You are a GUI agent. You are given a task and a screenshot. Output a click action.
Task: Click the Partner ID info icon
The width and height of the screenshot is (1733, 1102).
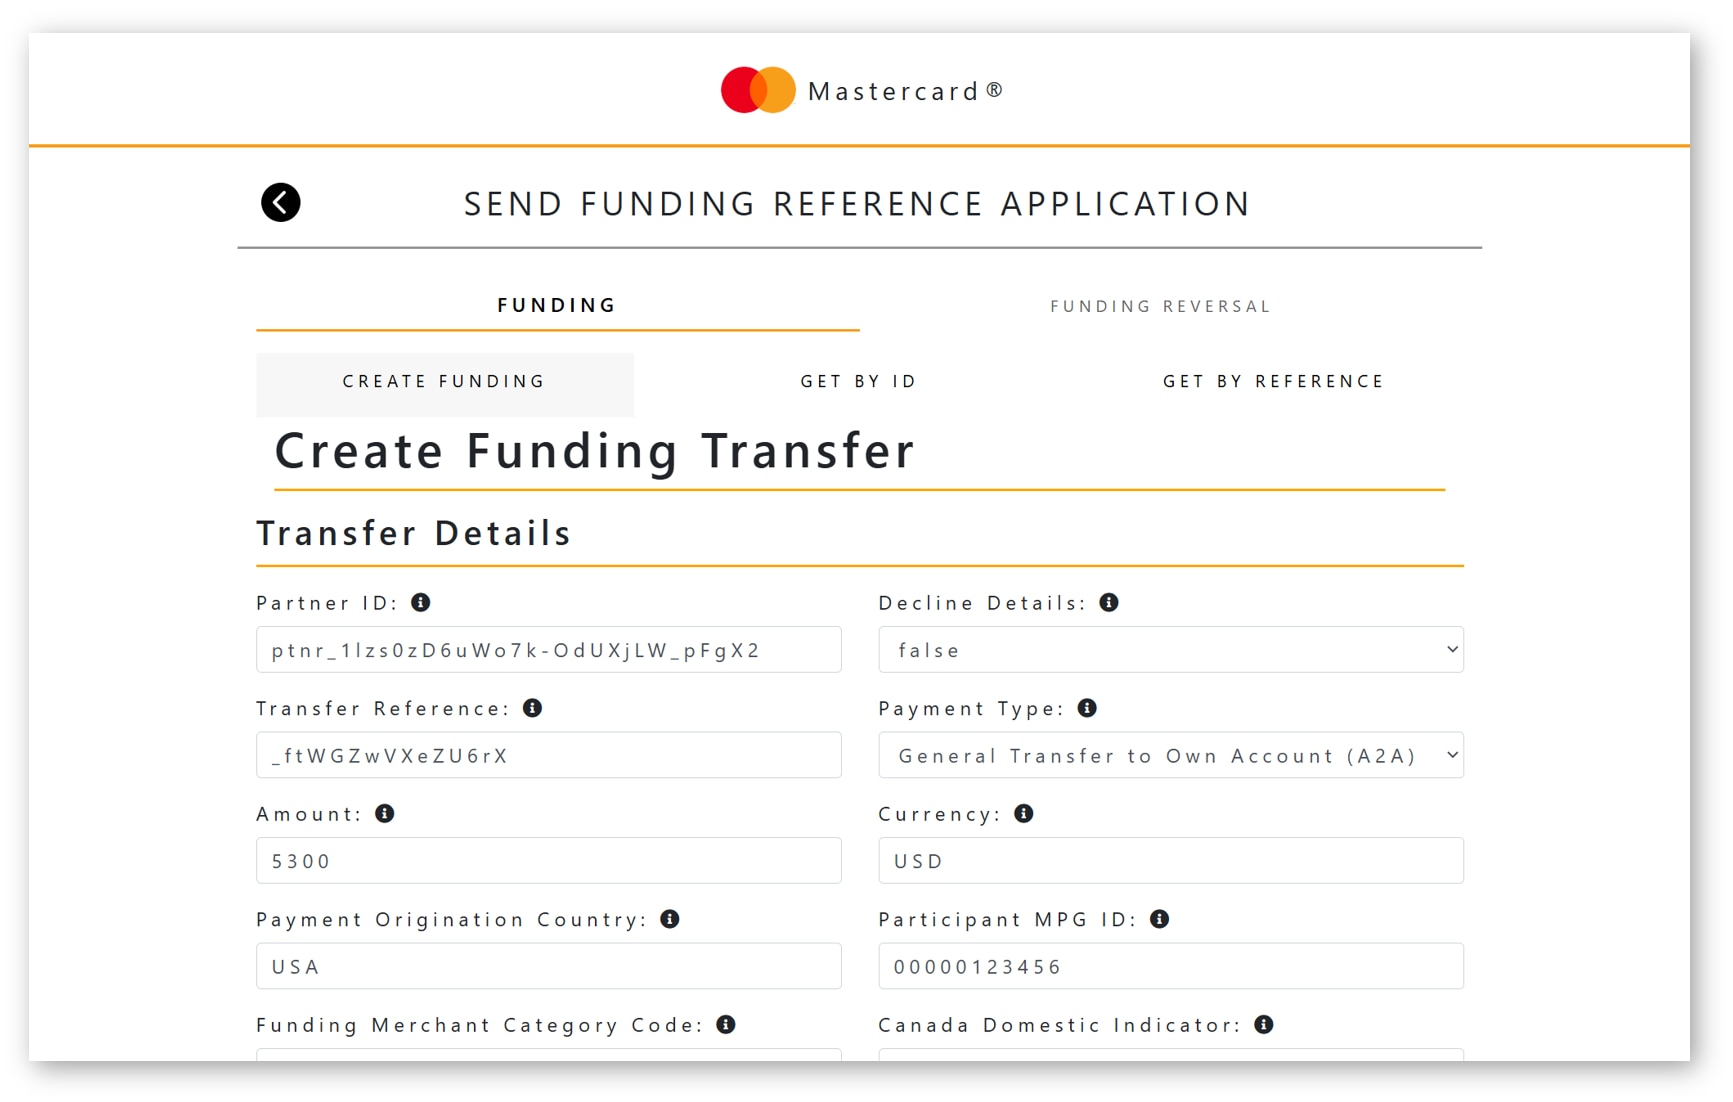[x=421, y=602]
